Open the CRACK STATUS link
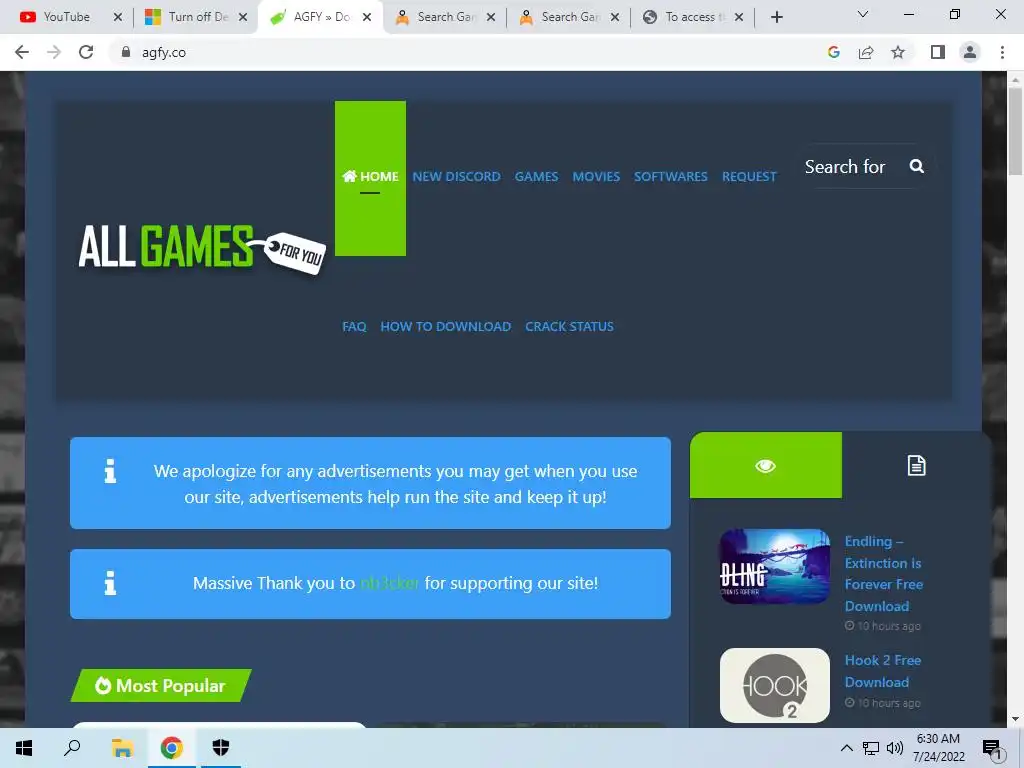 pos(569,327)
